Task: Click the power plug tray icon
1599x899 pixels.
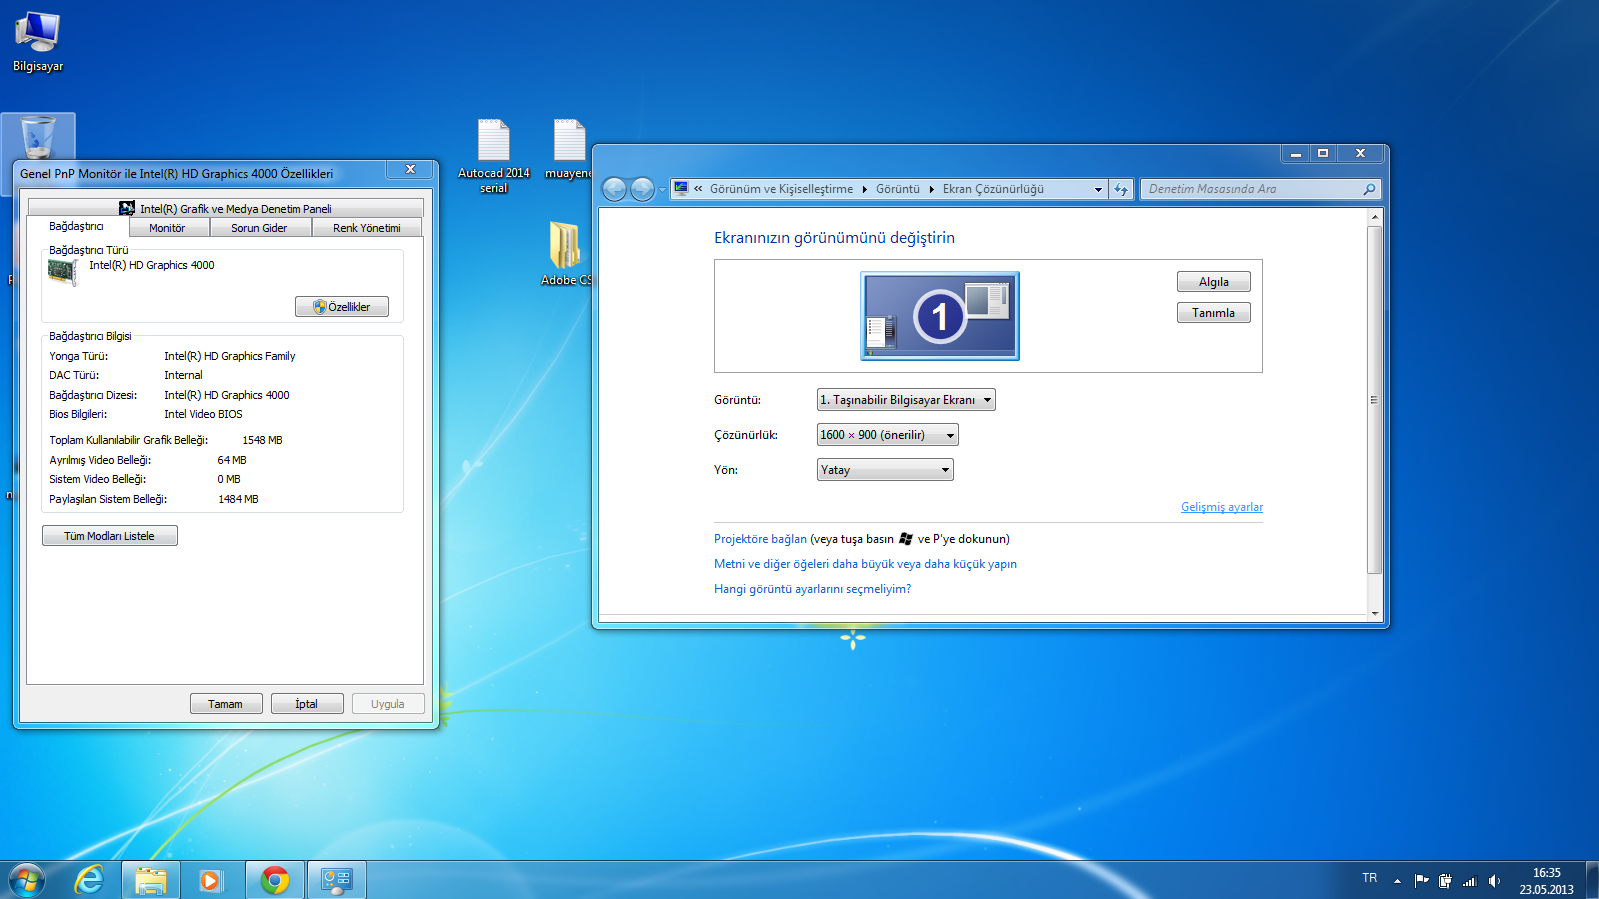Action: point(1445,881)
